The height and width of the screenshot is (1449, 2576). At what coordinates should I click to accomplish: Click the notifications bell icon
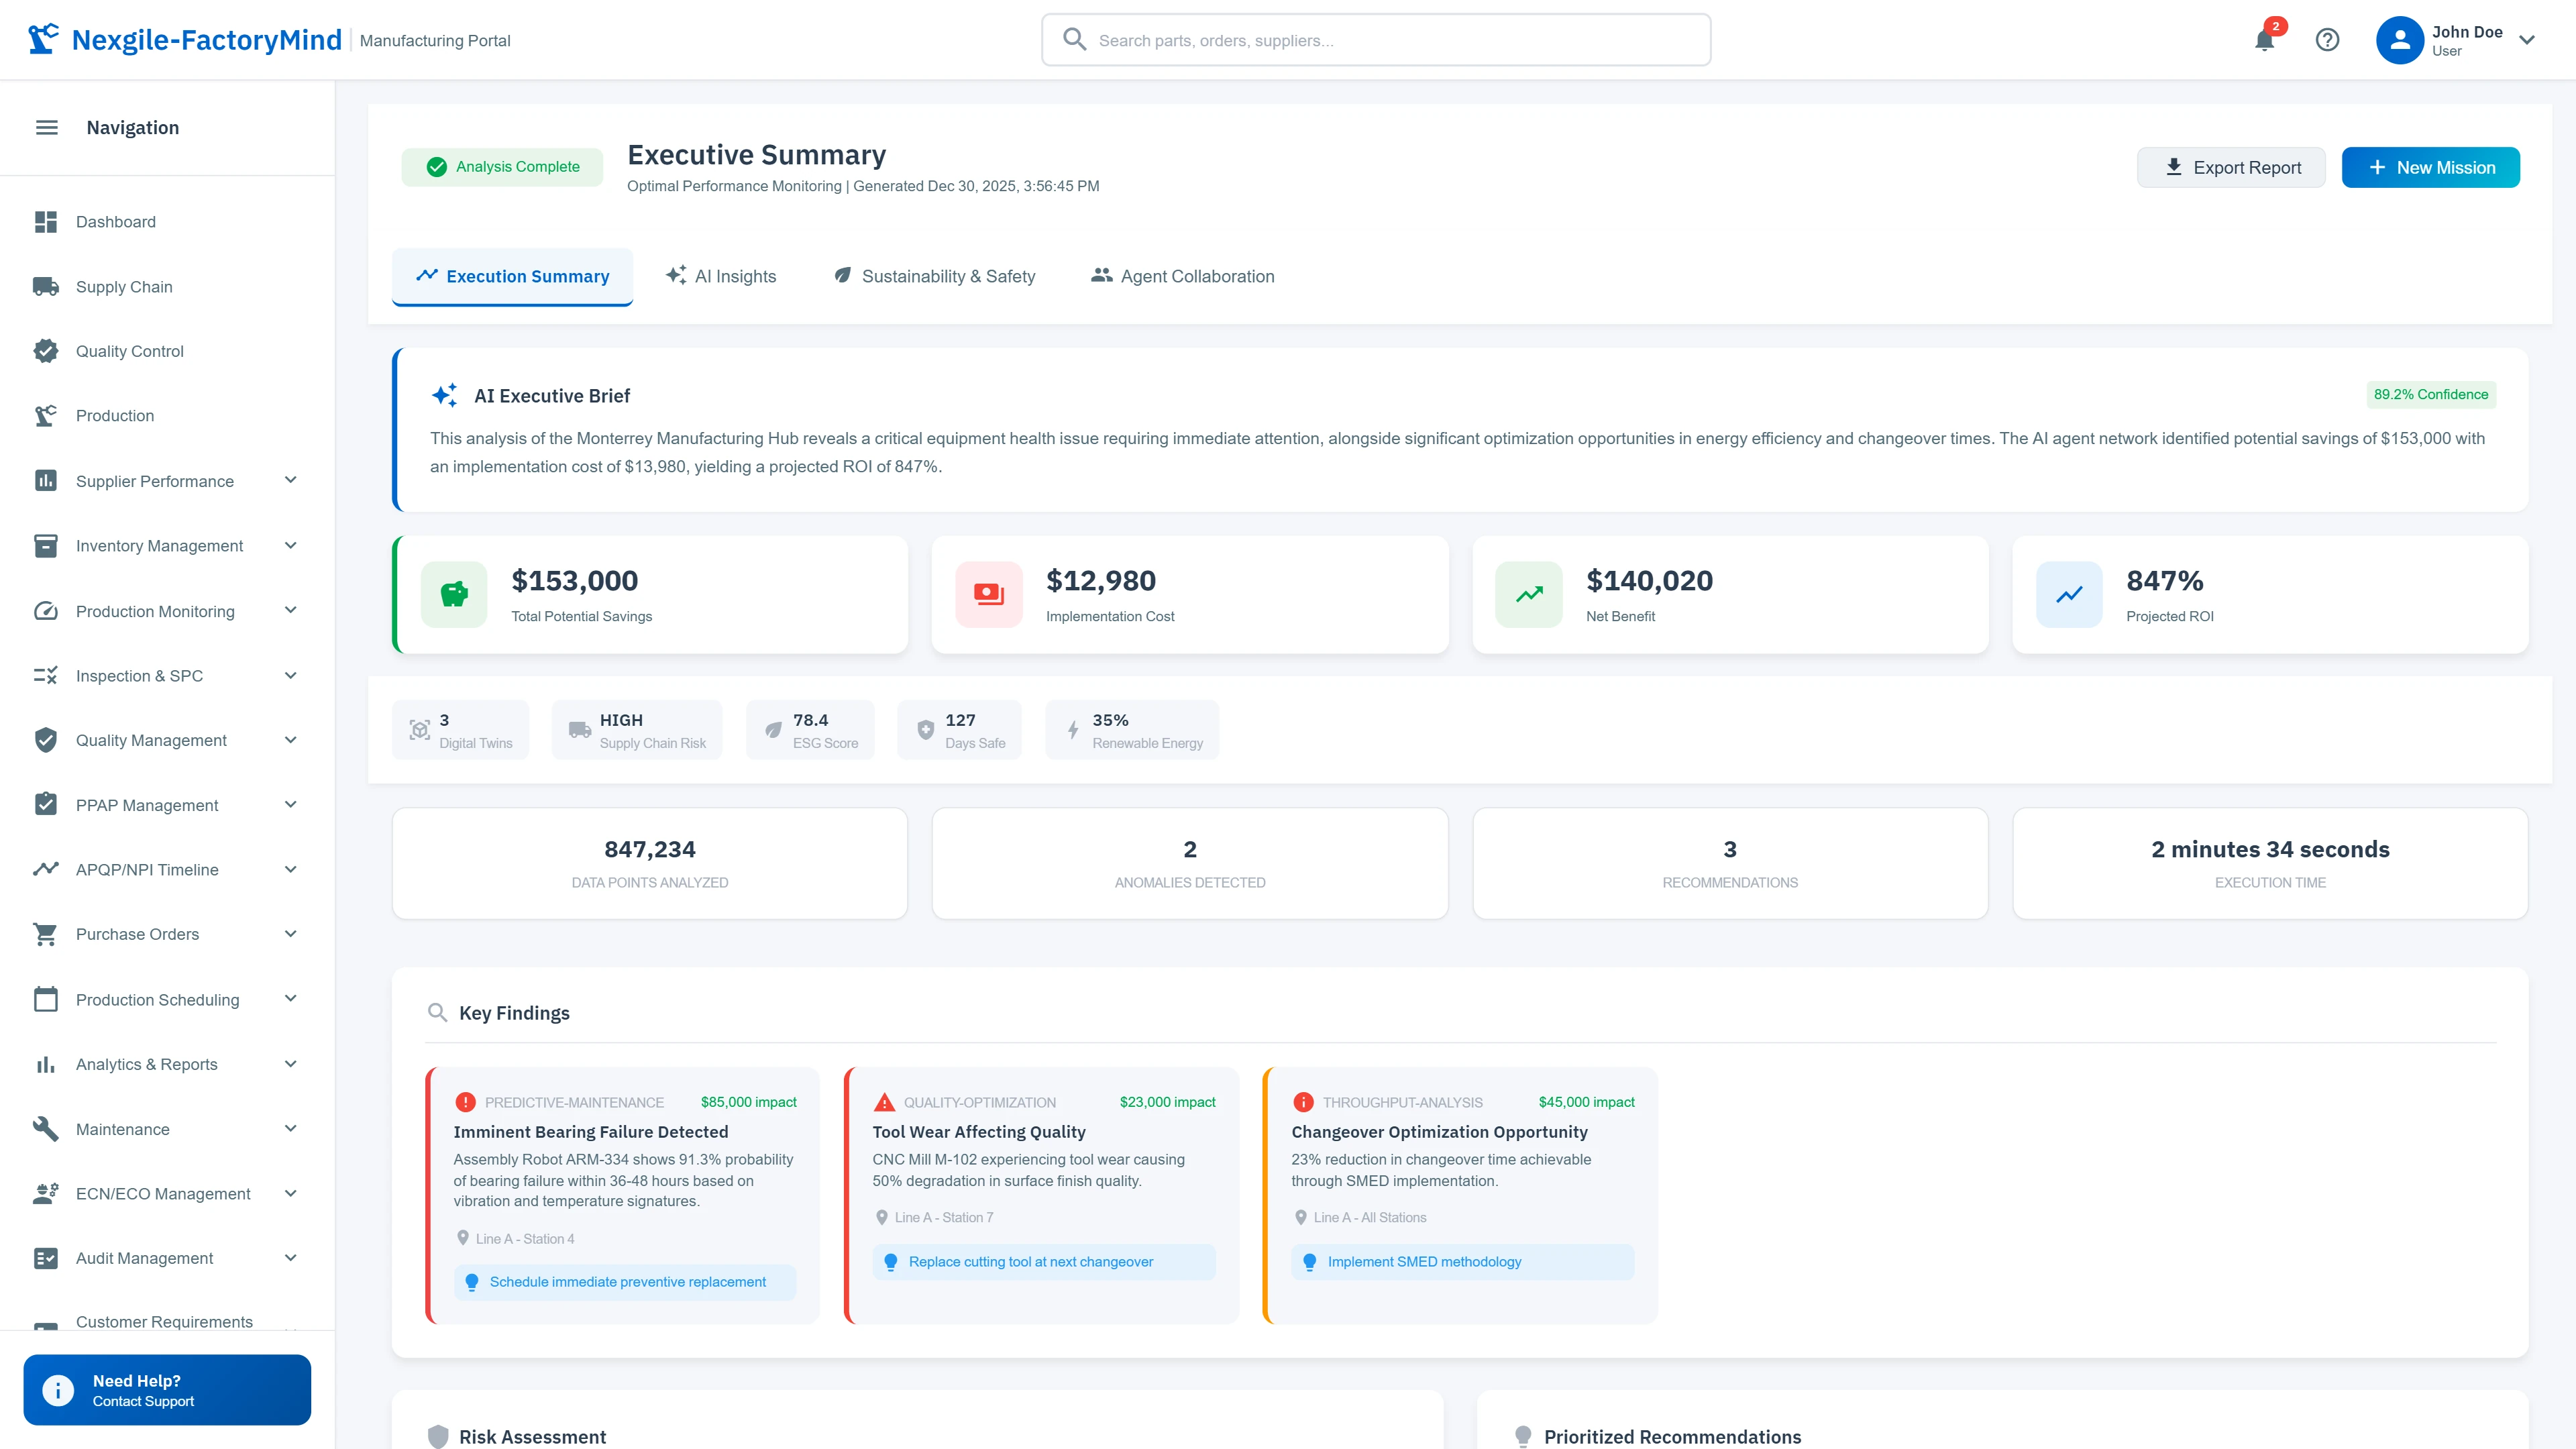click(x=2264, y=40)
